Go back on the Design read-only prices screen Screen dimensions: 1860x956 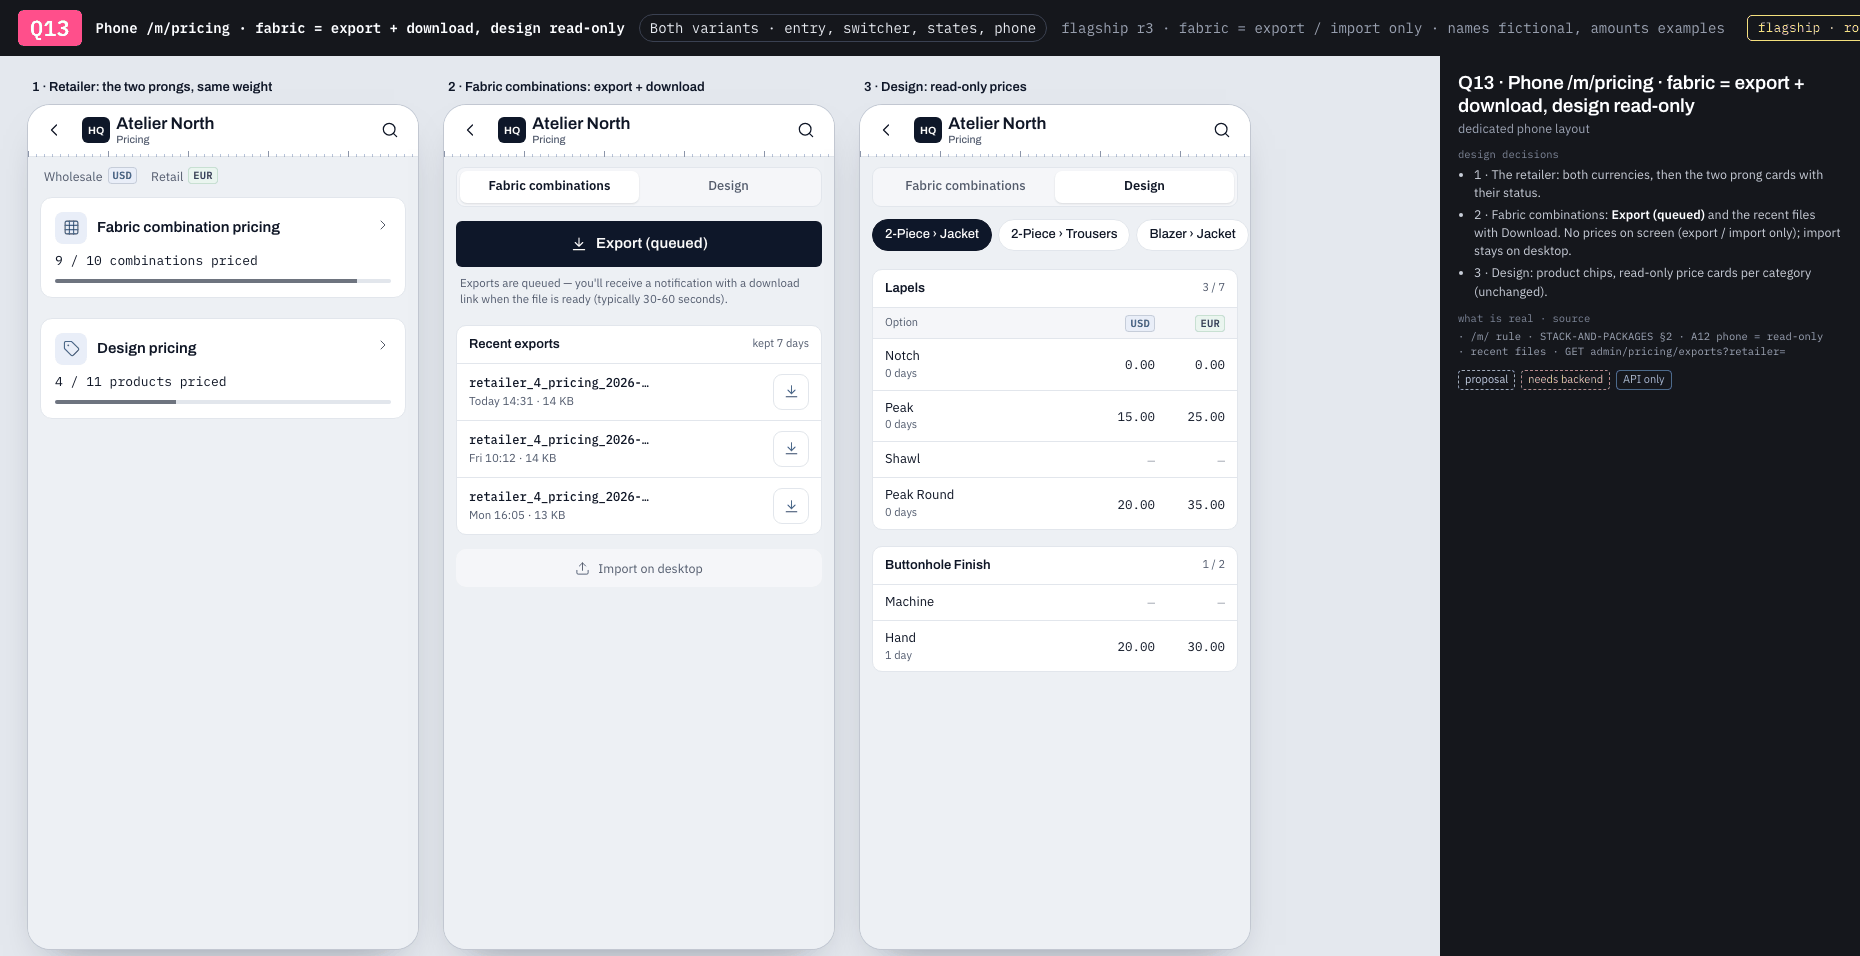coord(887,130)
